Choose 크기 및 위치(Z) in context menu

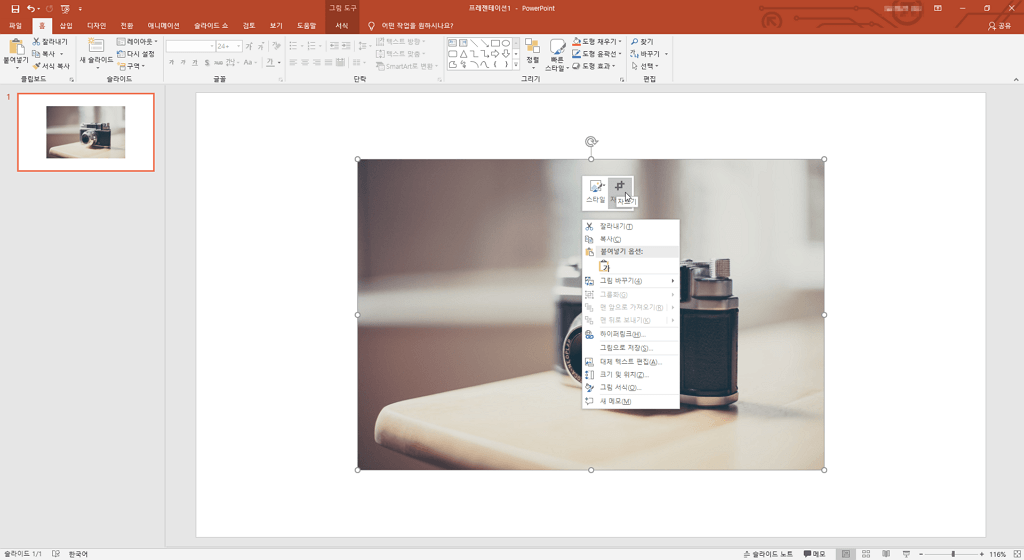[x=630, y=375]
